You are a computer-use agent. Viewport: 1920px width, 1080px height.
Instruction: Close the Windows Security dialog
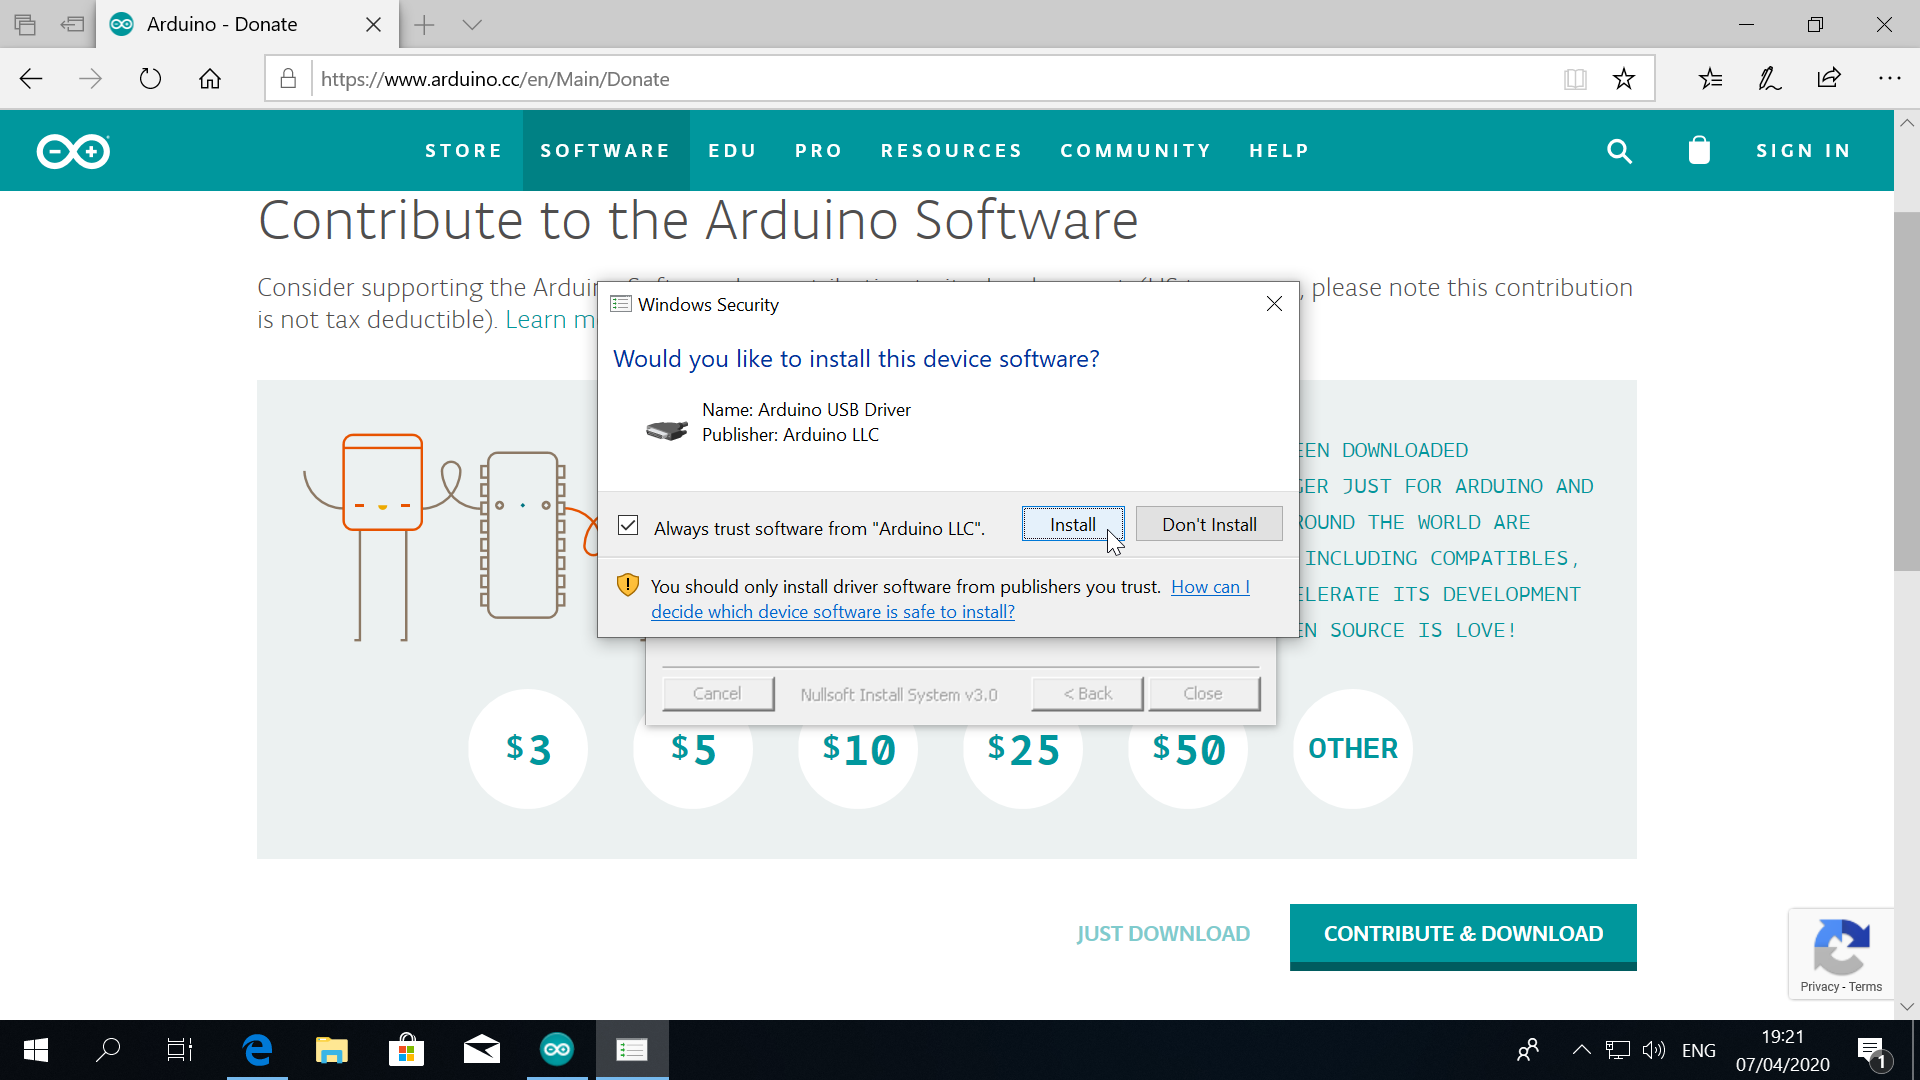(x=1274, y=304)
